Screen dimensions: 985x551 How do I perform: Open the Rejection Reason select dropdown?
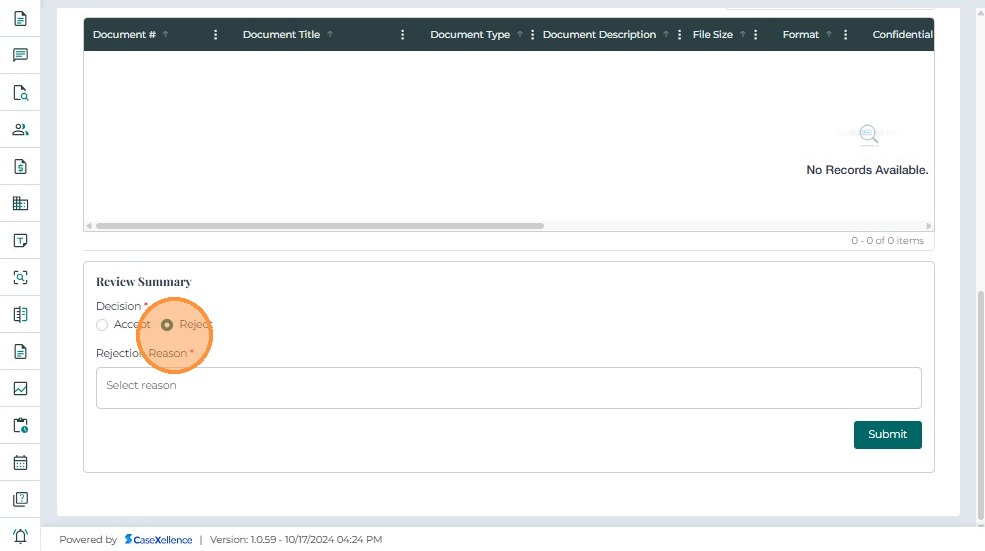[x=508, y=388]
